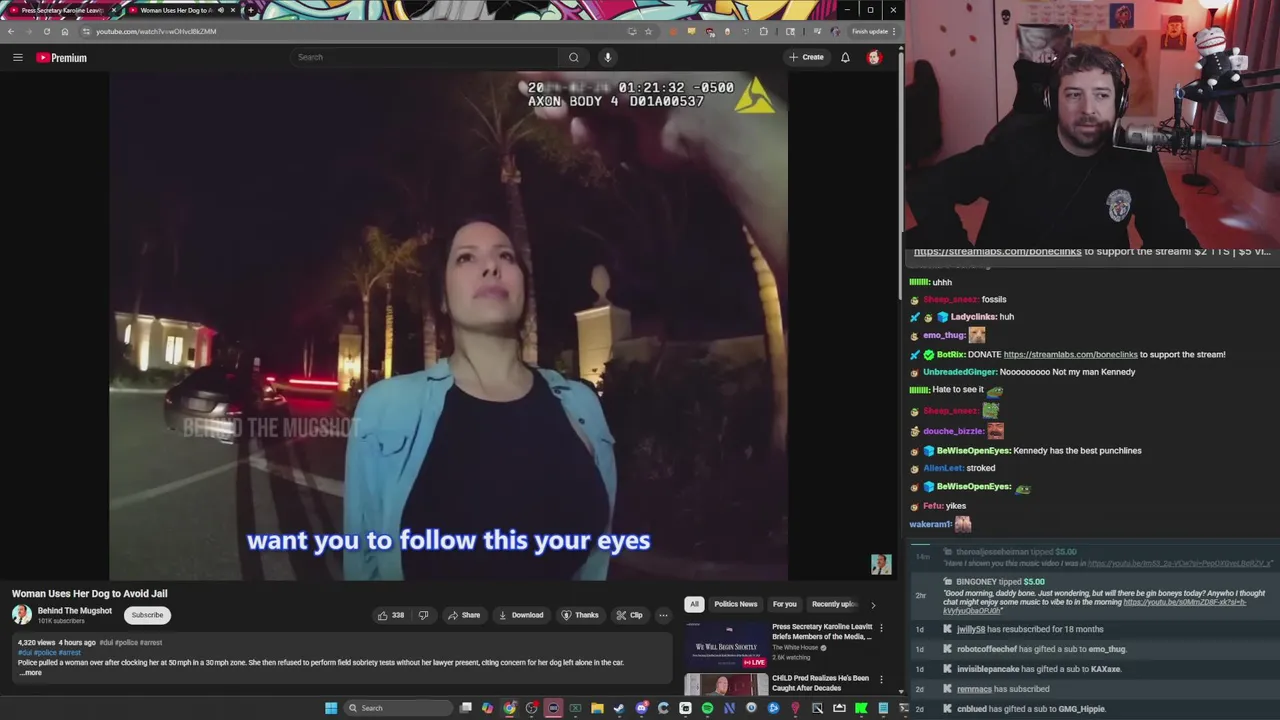Open YouTube notifications bell
Image resolution: width=1280 pixels, height=720 pixels.
845,57
